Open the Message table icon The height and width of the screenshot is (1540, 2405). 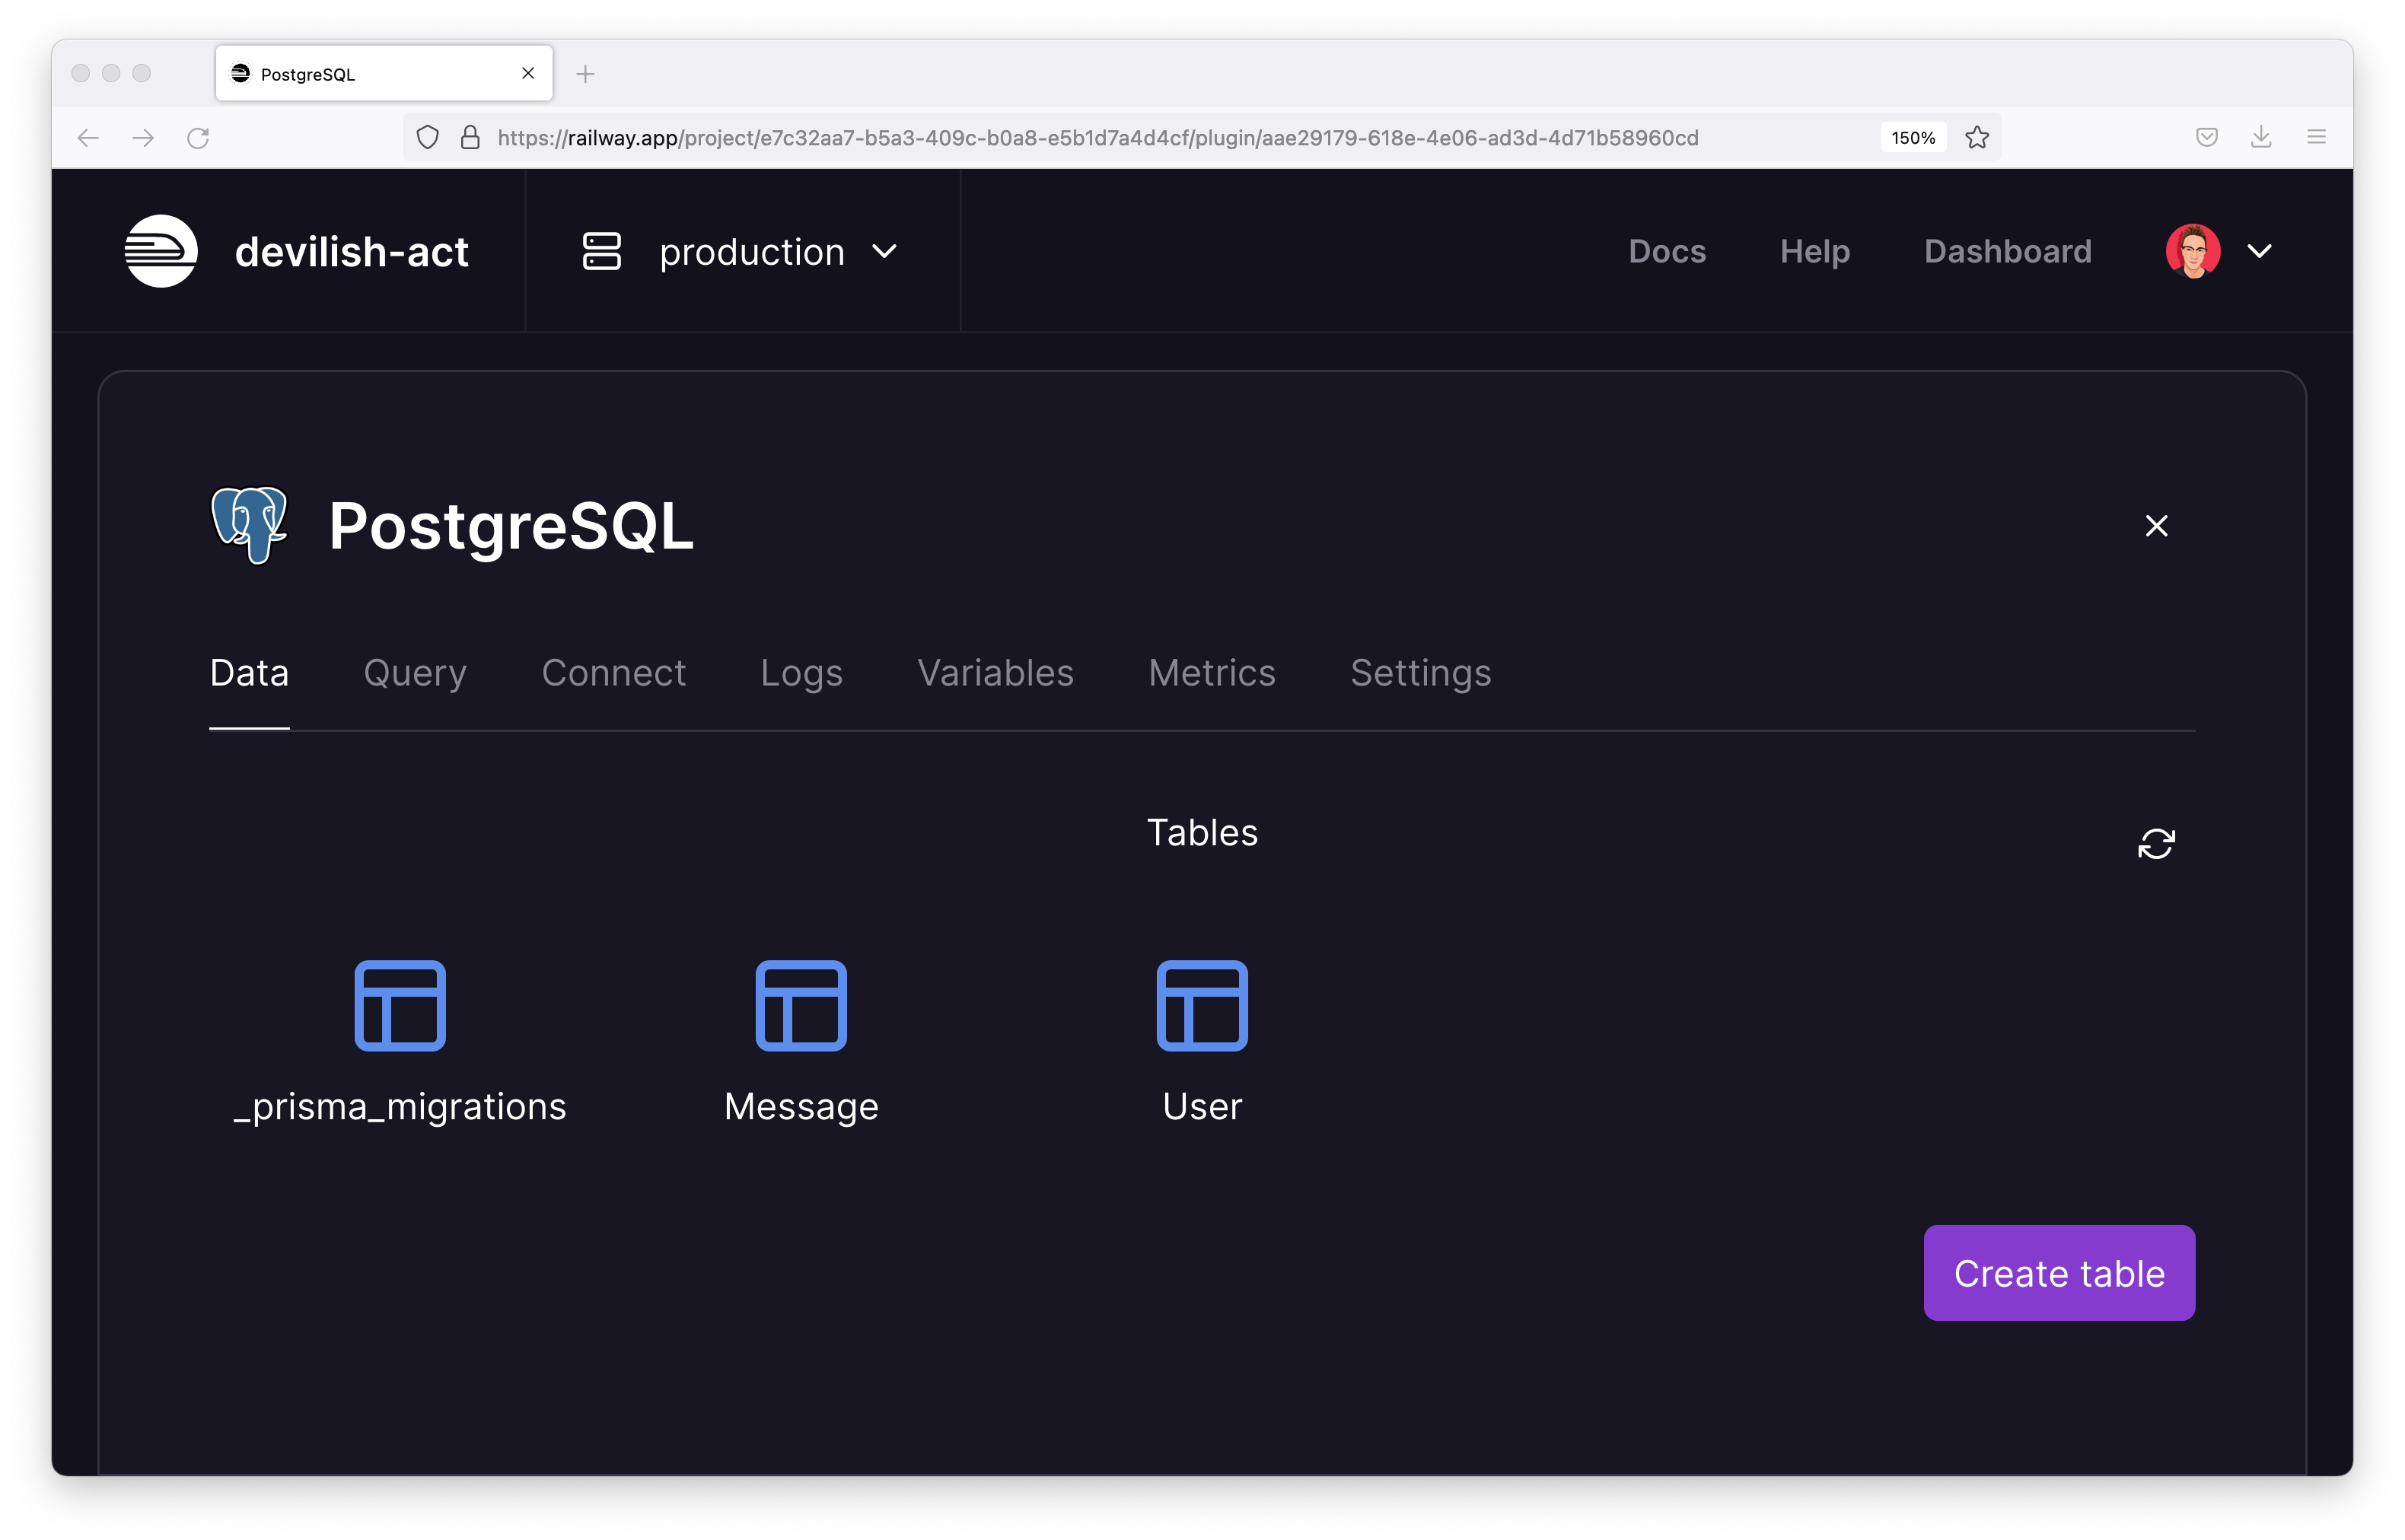point(801,1005)
